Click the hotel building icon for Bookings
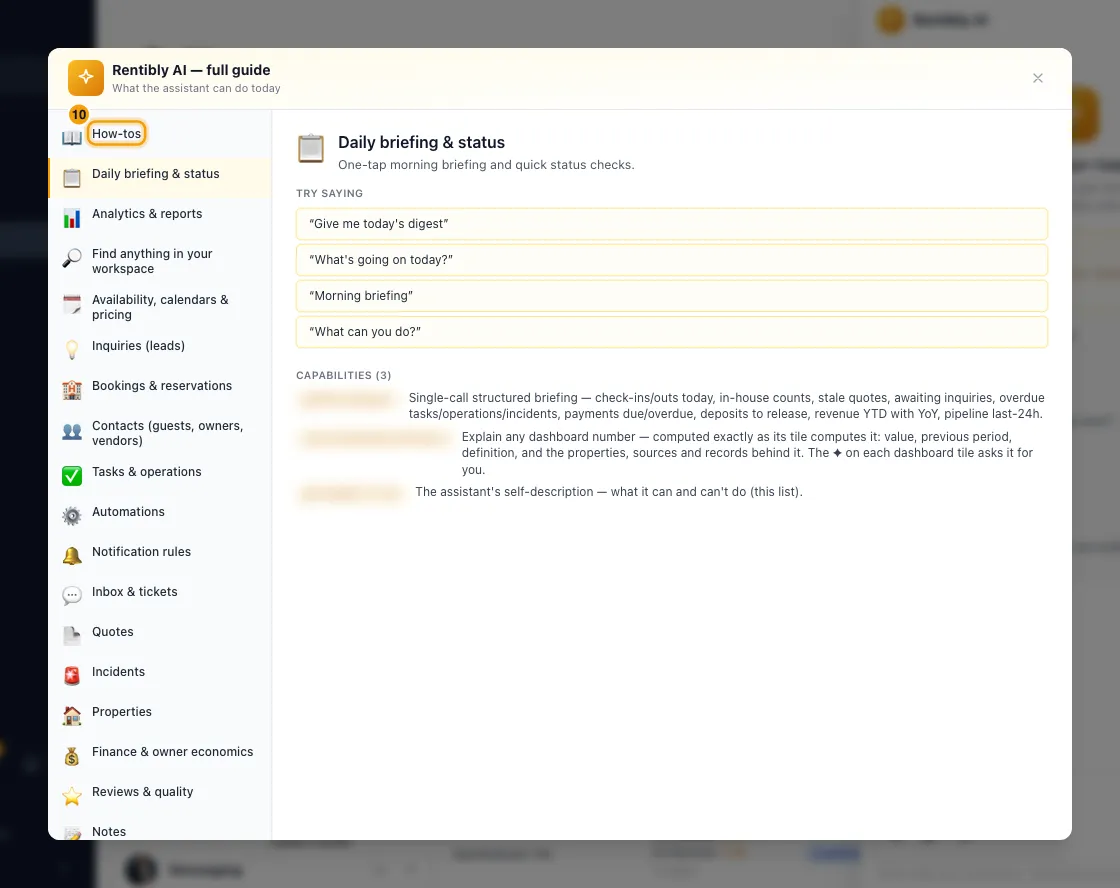 (x=71, y=389)
